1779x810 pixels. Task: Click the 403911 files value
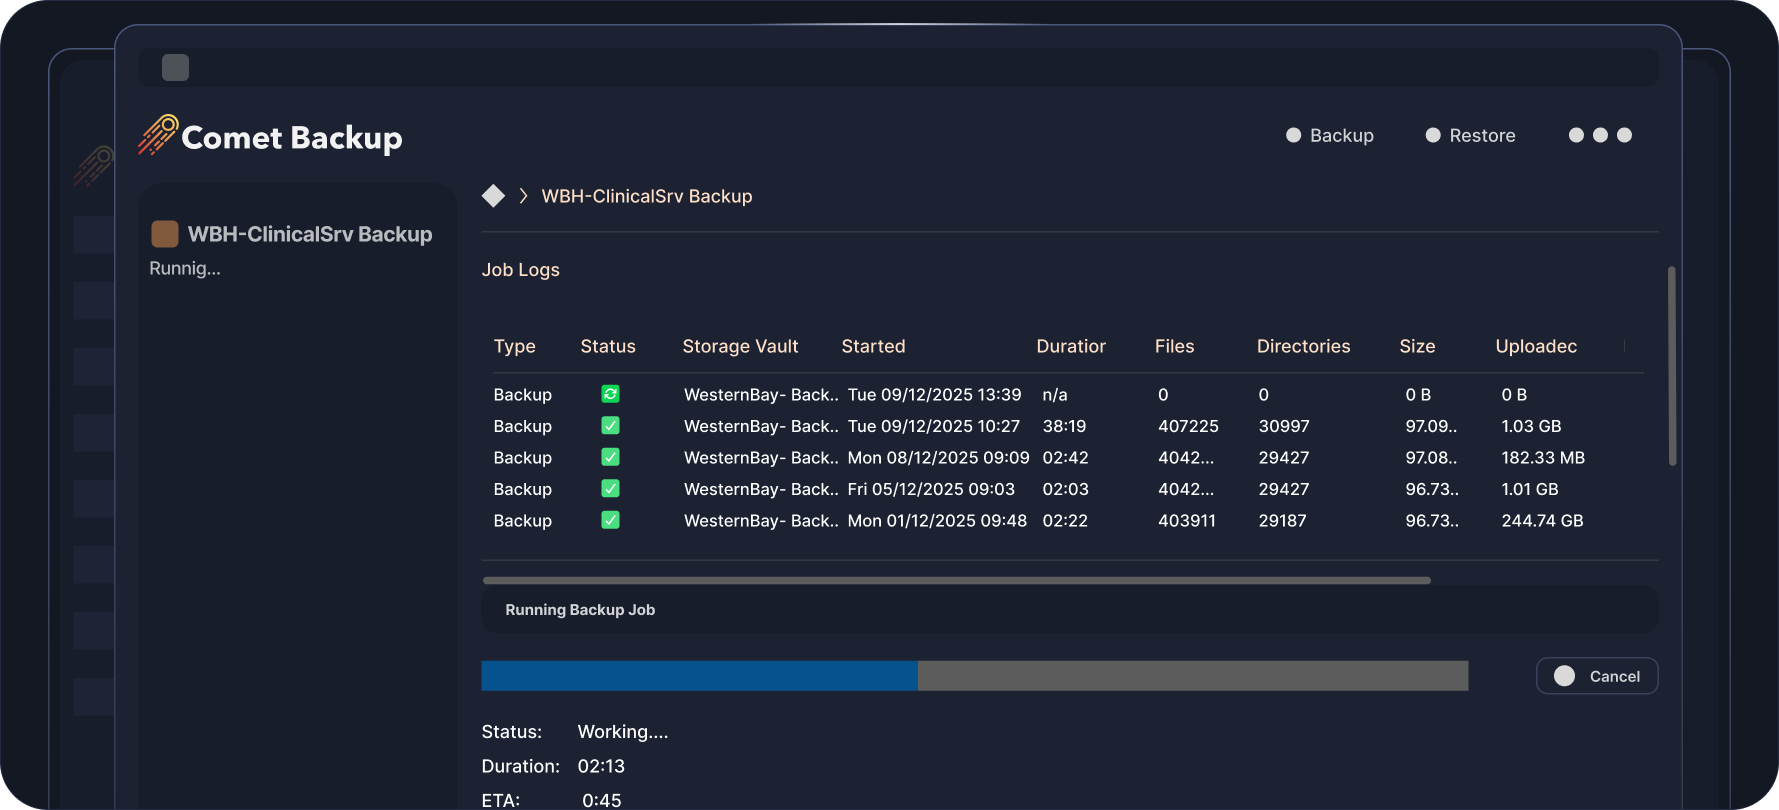1187,521
